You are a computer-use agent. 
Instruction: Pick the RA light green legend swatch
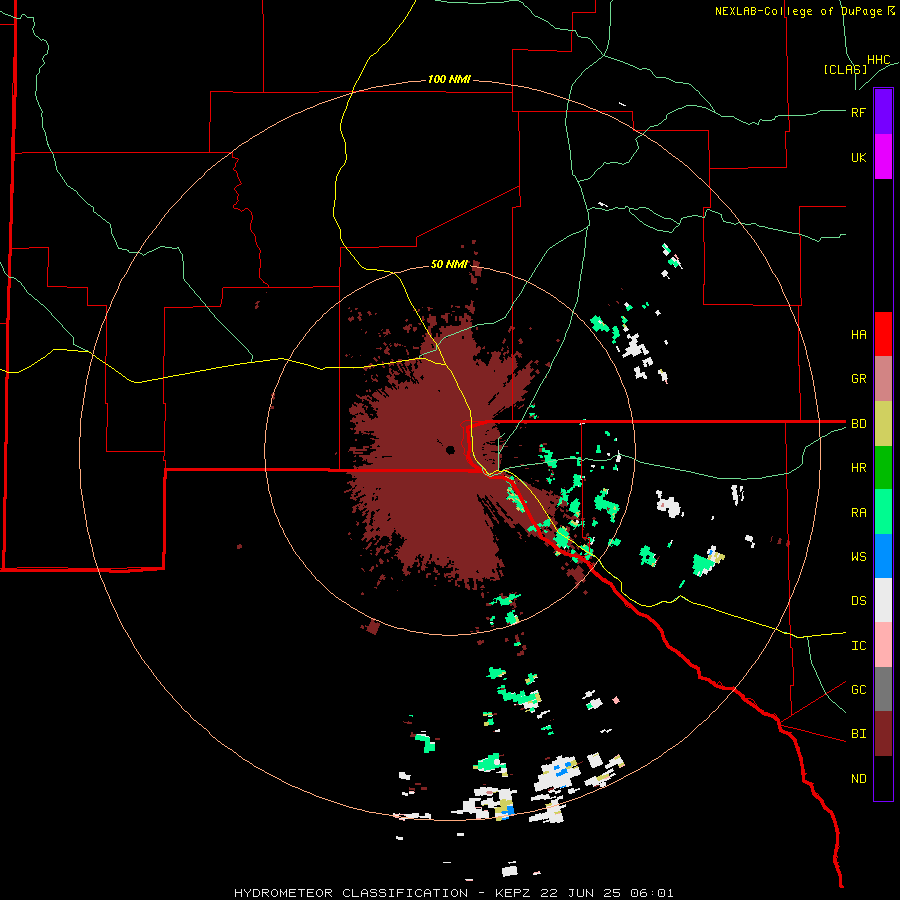pyautogui.click(x=883, y=512)
